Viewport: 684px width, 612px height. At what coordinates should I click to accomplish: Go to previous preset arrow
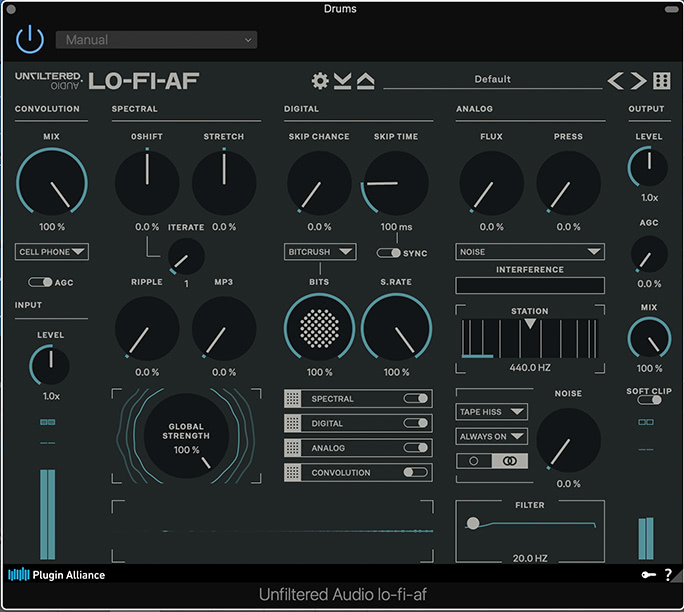click(616, 81)
